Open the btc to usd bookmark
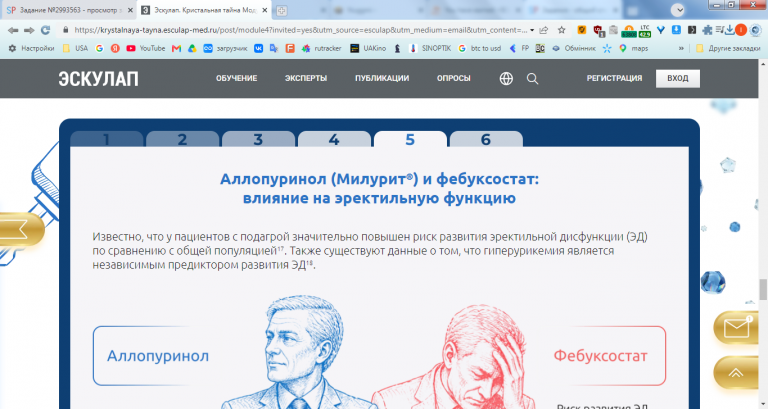Image resolution: width=768 pixels, height=409 pixels. pos(480,48)
